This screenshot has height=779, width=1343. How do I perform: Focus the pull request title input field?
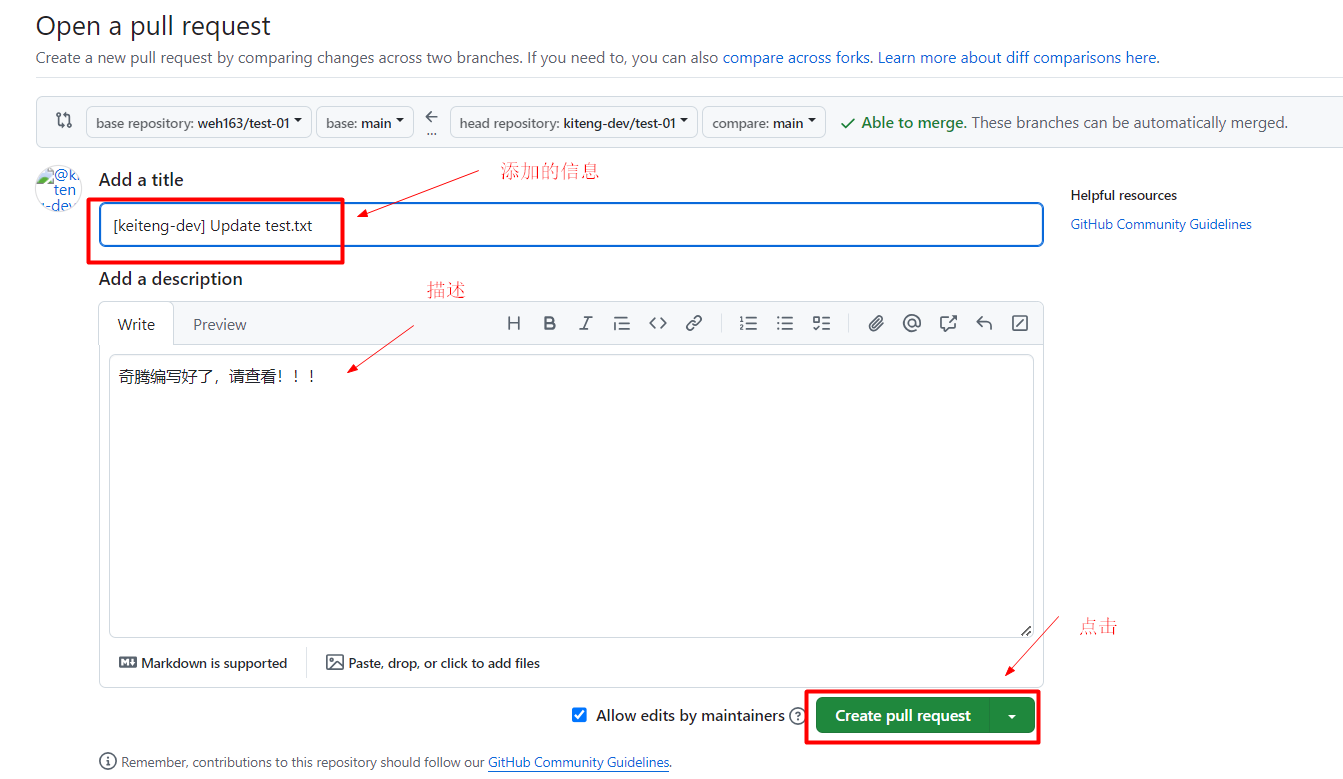(x=571, y=225)
